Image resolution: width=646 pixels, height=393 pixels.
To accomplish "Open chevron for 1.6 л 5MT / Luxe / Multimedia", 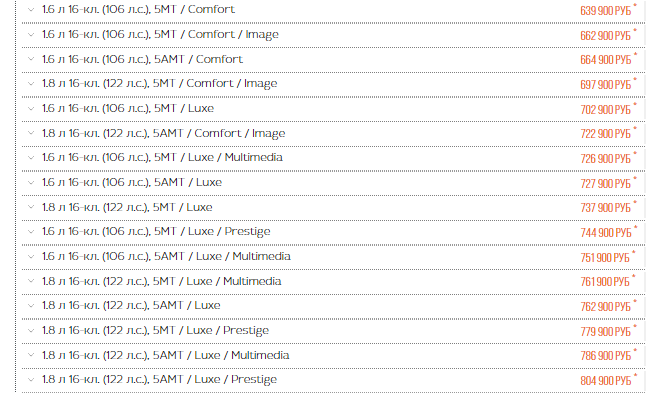I will (31, 158).
